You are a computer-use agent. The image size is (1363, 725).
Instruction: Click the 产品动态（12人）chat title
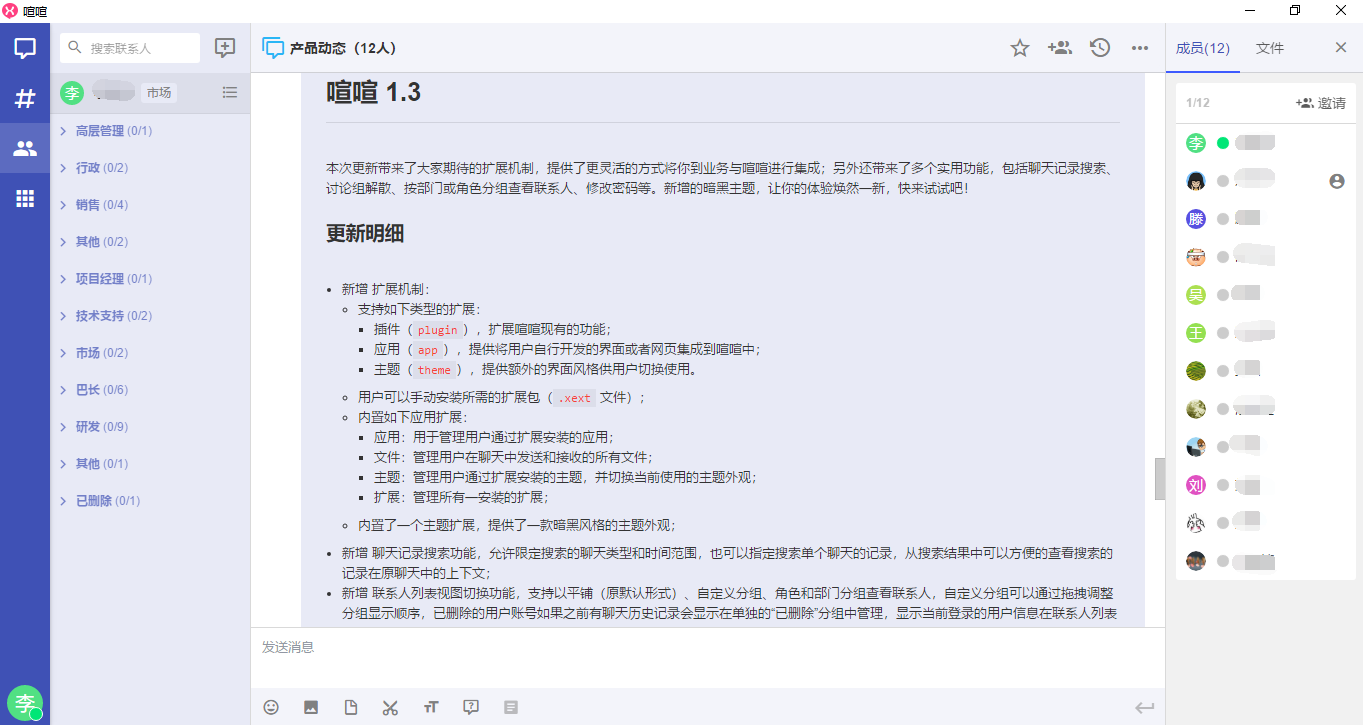tap(343, 48)
